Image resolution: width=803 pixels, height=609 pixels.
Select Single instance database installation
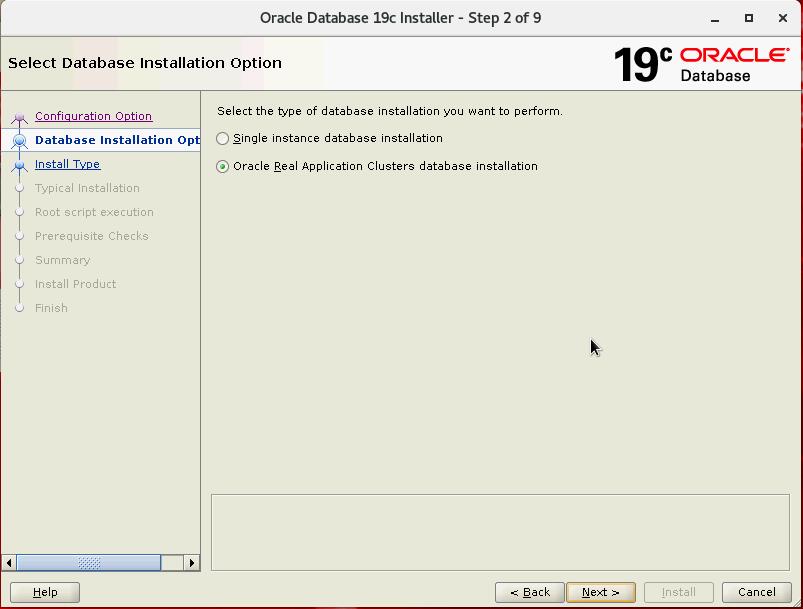coord(223,139)
